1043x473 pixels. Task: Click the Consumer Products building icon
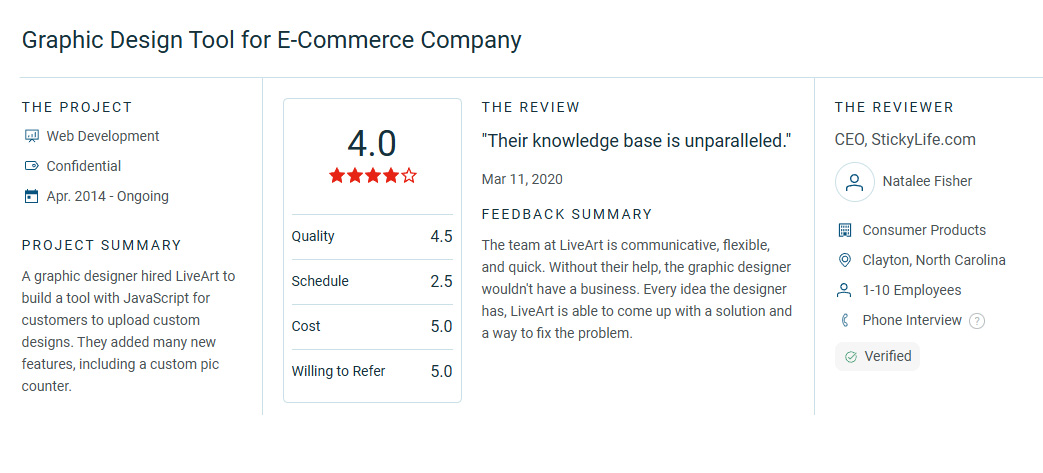845,230
